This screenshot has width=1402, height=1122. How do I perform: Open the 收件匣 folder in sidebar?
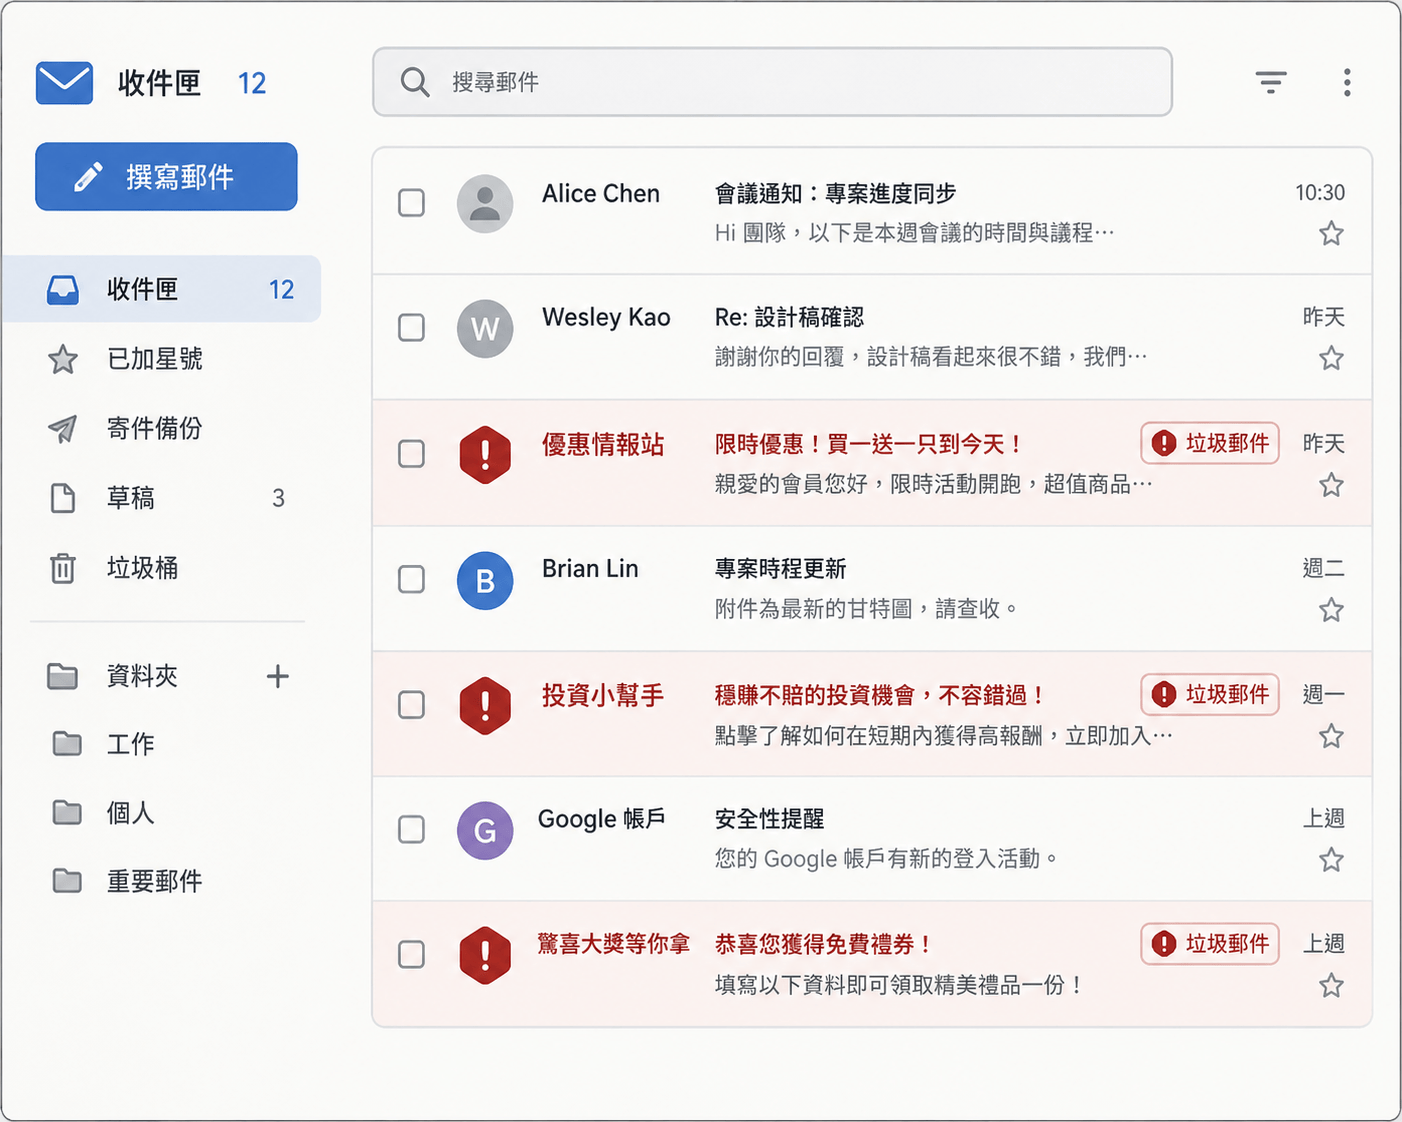pos(162,289)
